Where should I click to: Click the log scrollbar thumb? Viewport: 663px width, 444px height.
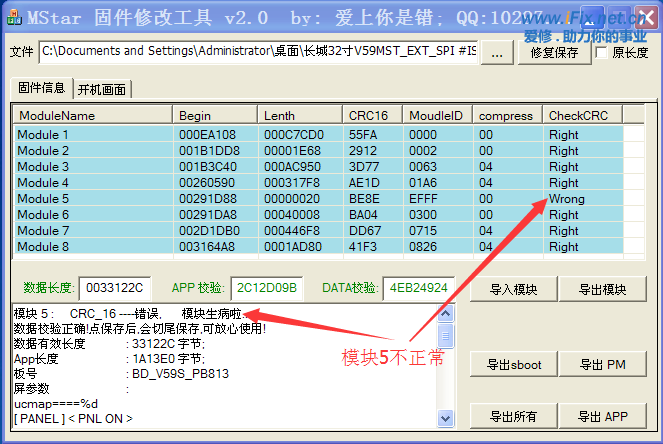[445, 336]
